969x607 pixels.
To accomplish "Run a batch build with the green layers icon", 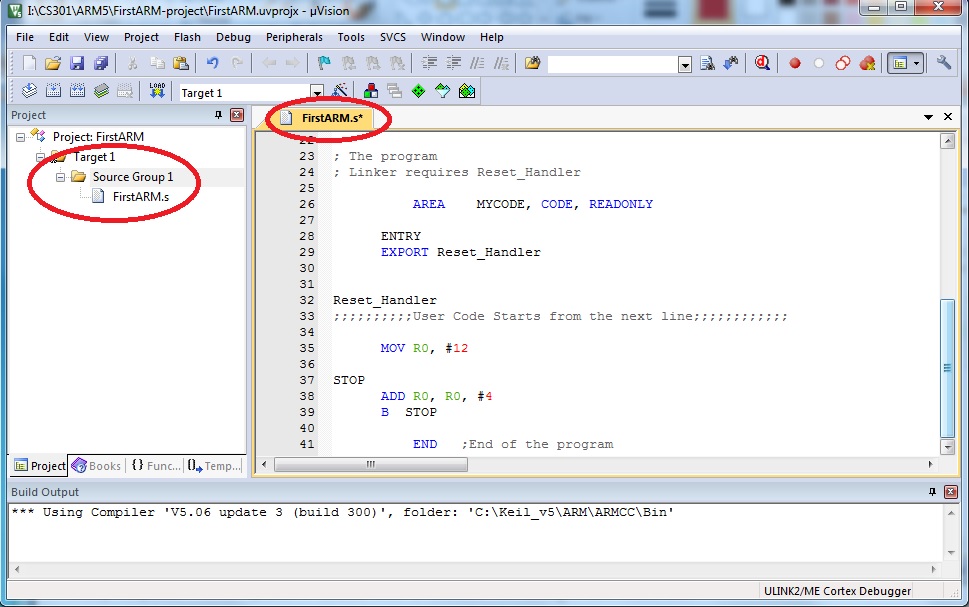I will click(101, 91).
